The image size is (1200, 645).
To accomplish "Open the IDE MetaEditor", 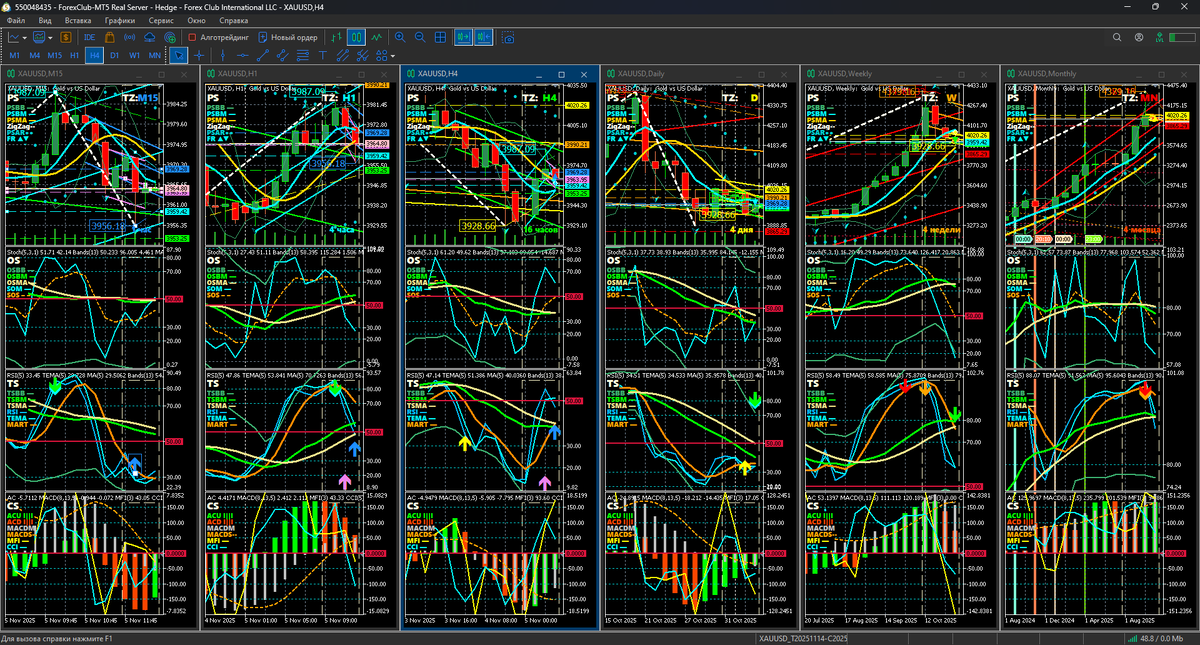I will click(x=90, y=37).
